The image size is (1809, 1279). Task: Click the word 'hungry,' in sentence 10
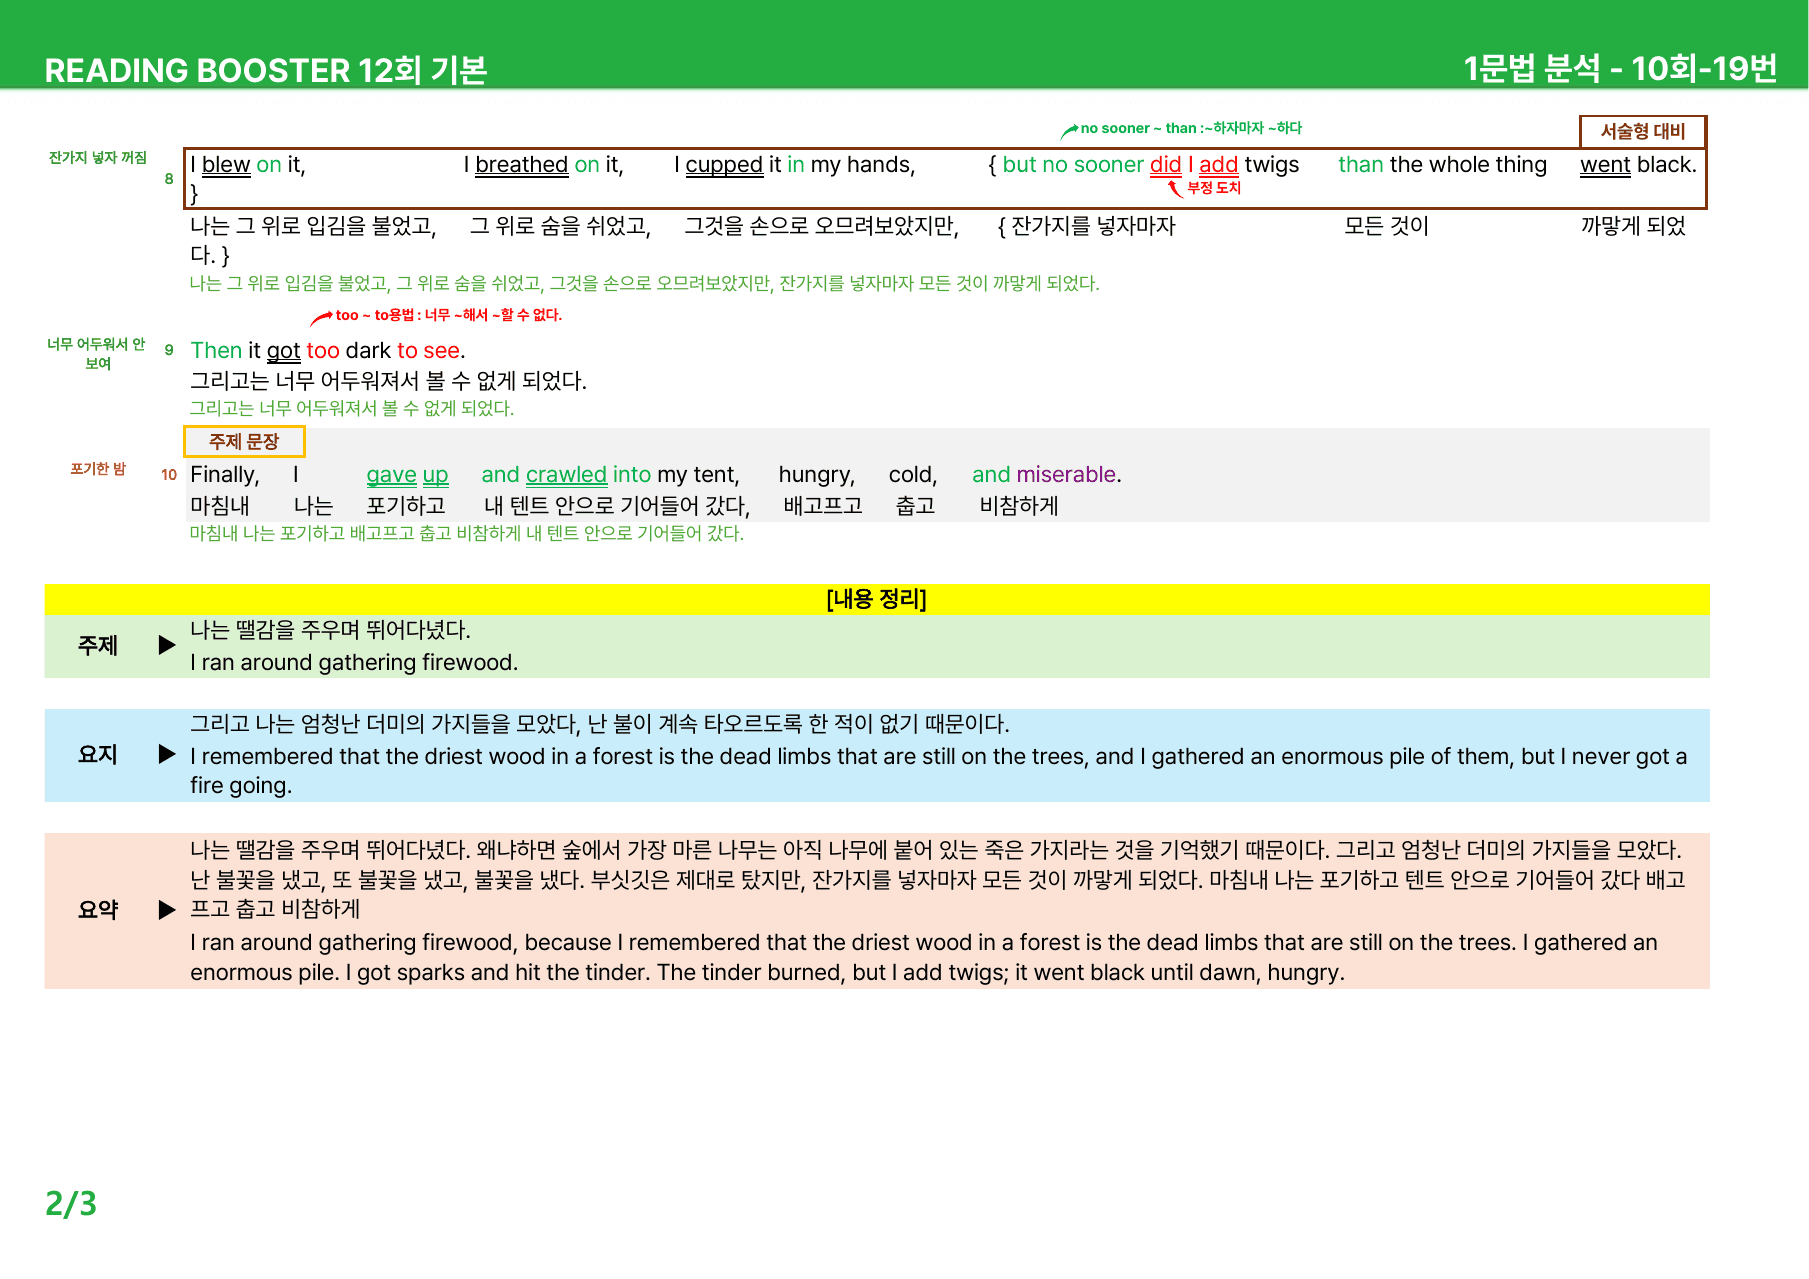click(x=817, y=475)
